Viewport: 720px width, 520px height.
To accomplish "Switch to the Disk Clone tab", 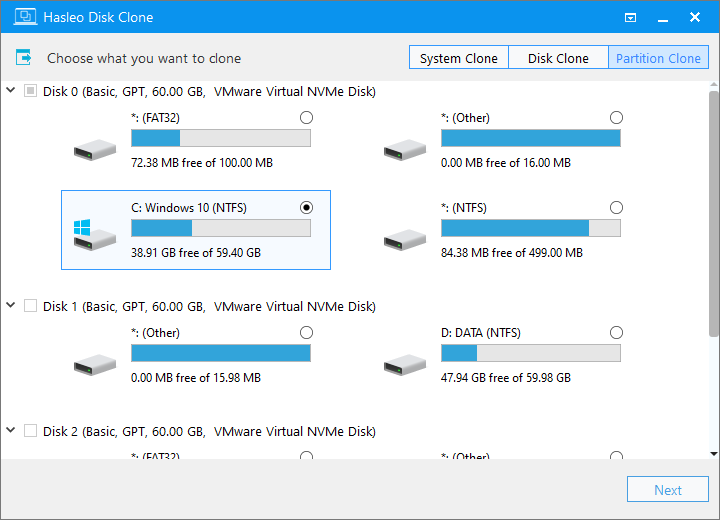I will (x=558, y=57).
